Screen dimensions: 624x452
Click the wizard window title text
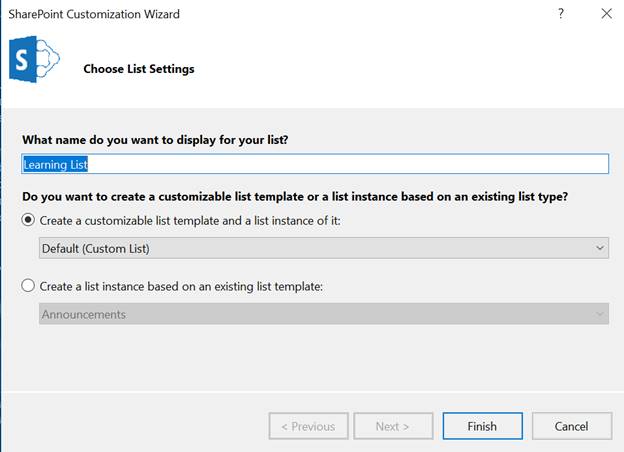click(95, 14)
